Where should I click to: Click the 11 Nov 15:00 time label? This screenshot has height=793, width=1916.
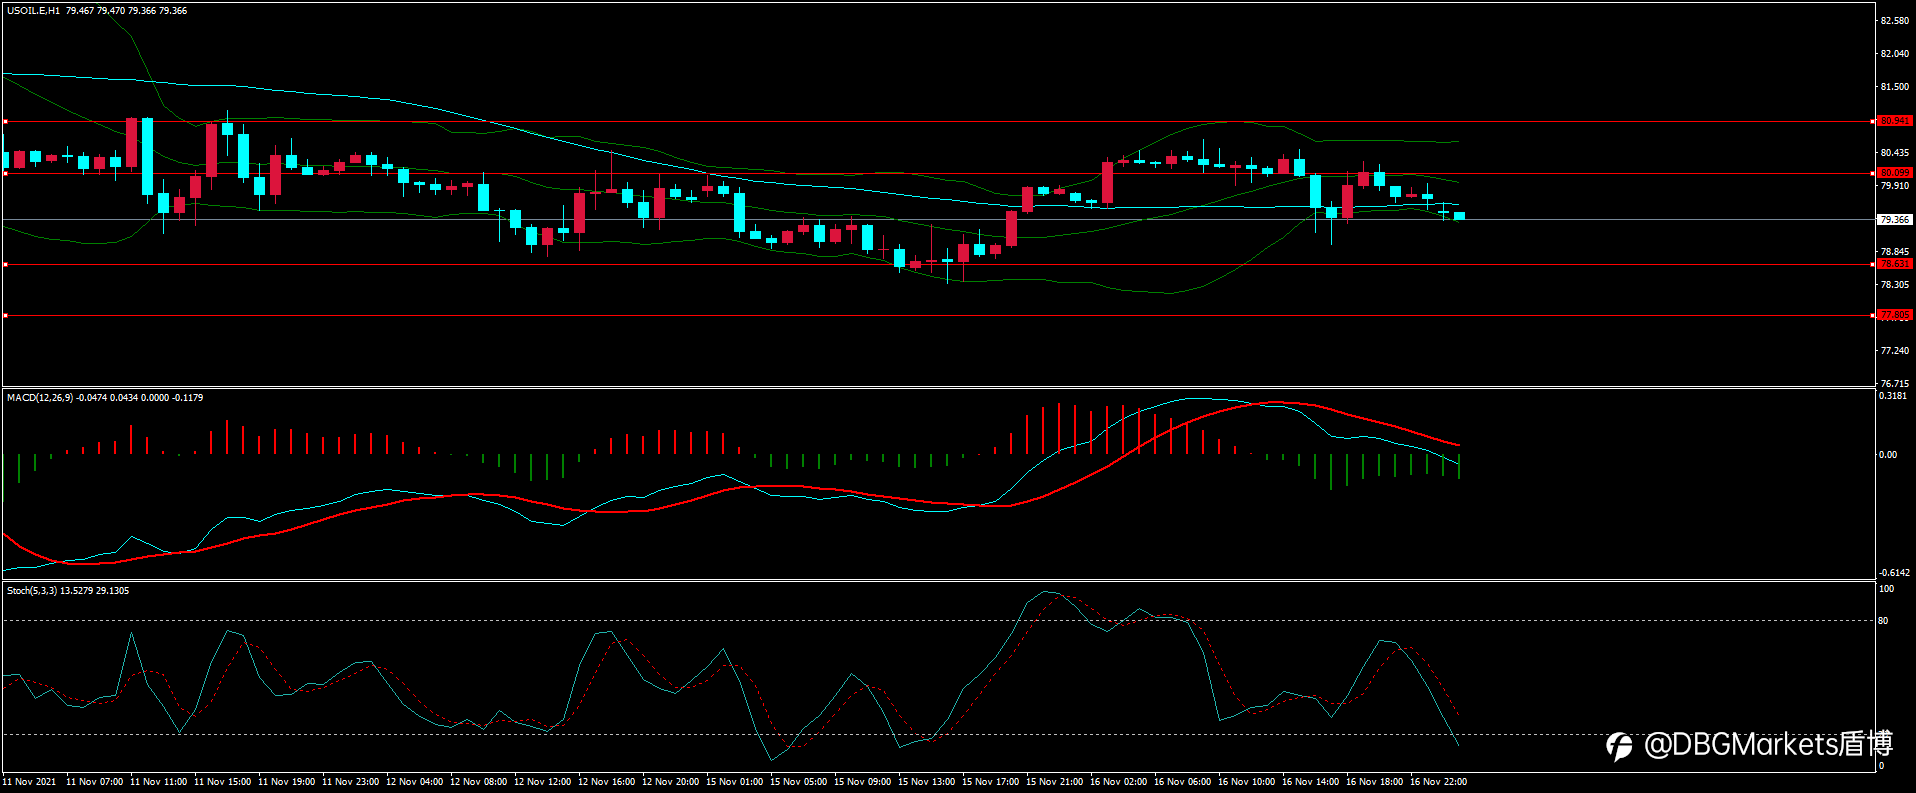223,782
